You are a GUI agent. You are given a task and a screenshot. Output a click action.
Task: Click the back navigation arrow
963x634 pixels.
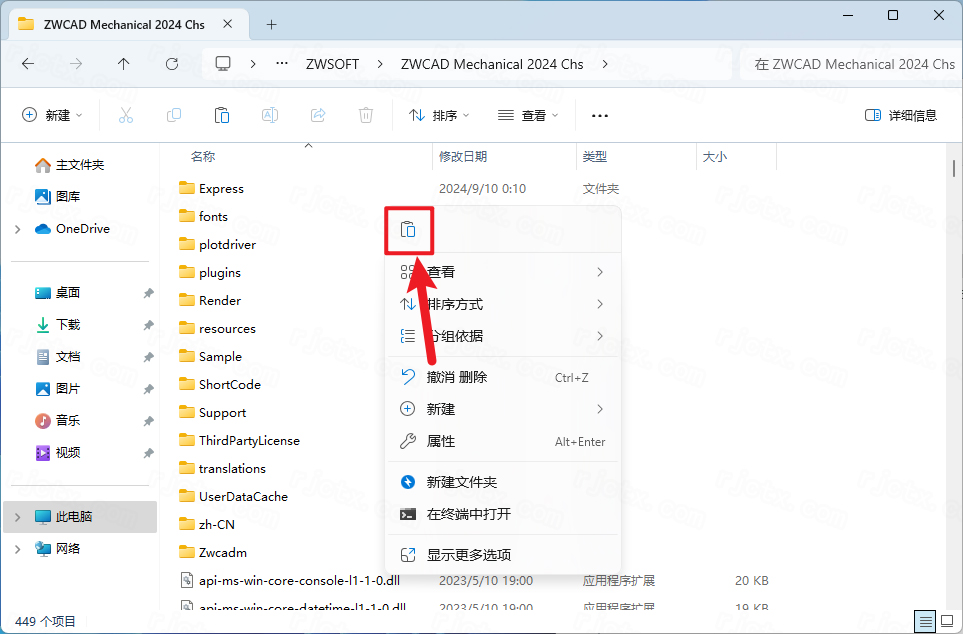(28, 64)
